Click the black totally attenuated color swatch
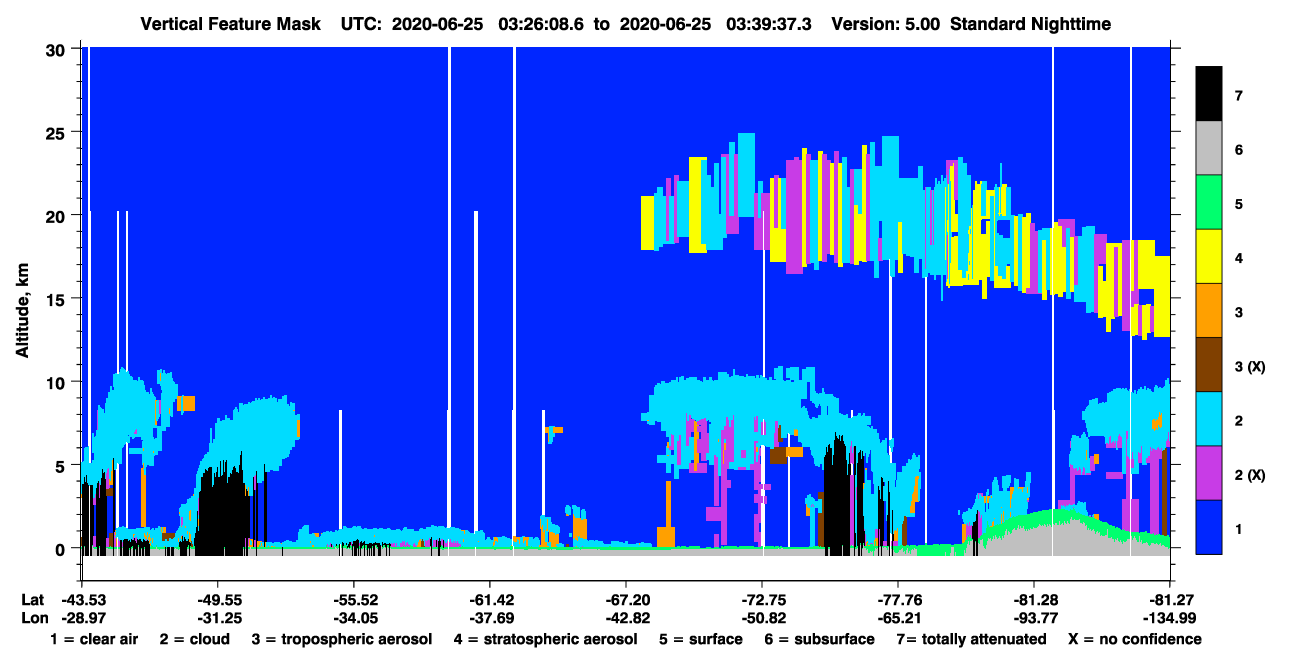Viewport: 1300px width, 667px height. 1209,94
